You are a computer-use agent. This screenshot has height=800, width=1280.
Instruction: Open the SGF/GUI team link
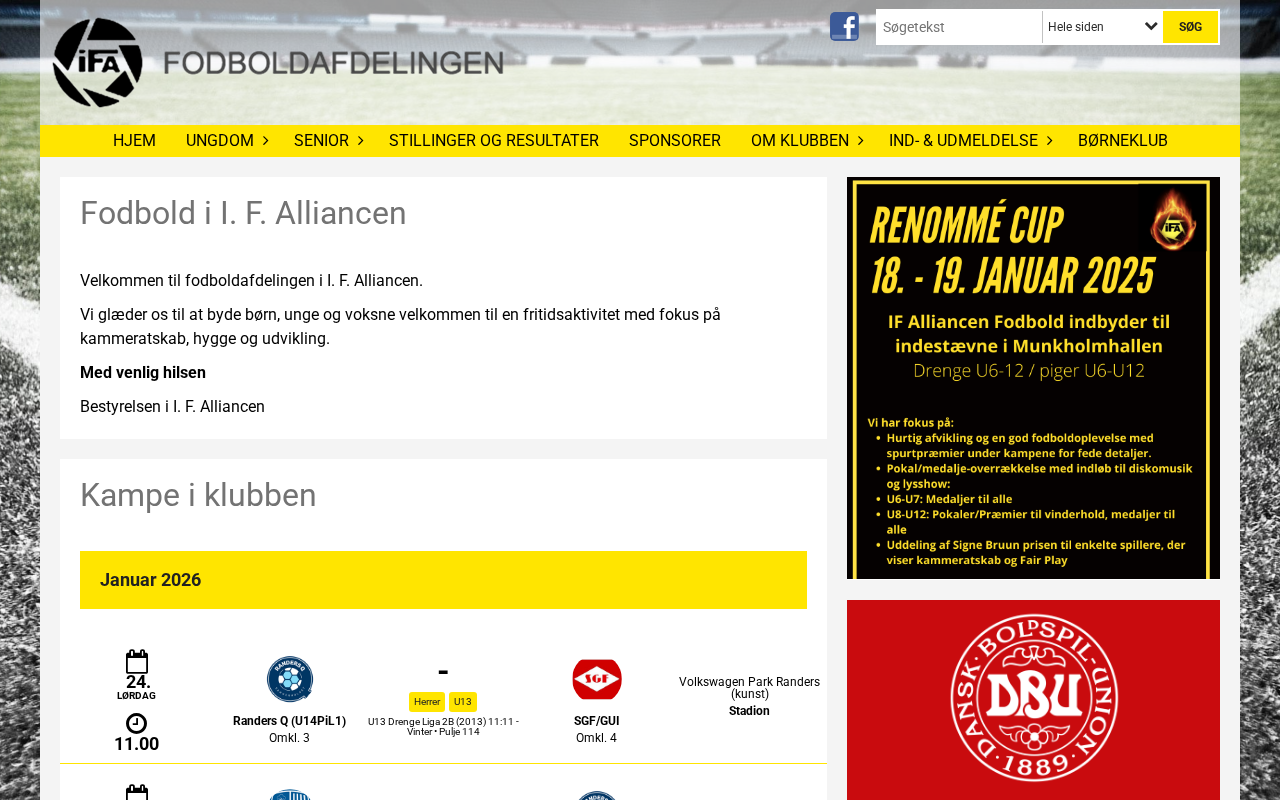(x=597, y=721)
